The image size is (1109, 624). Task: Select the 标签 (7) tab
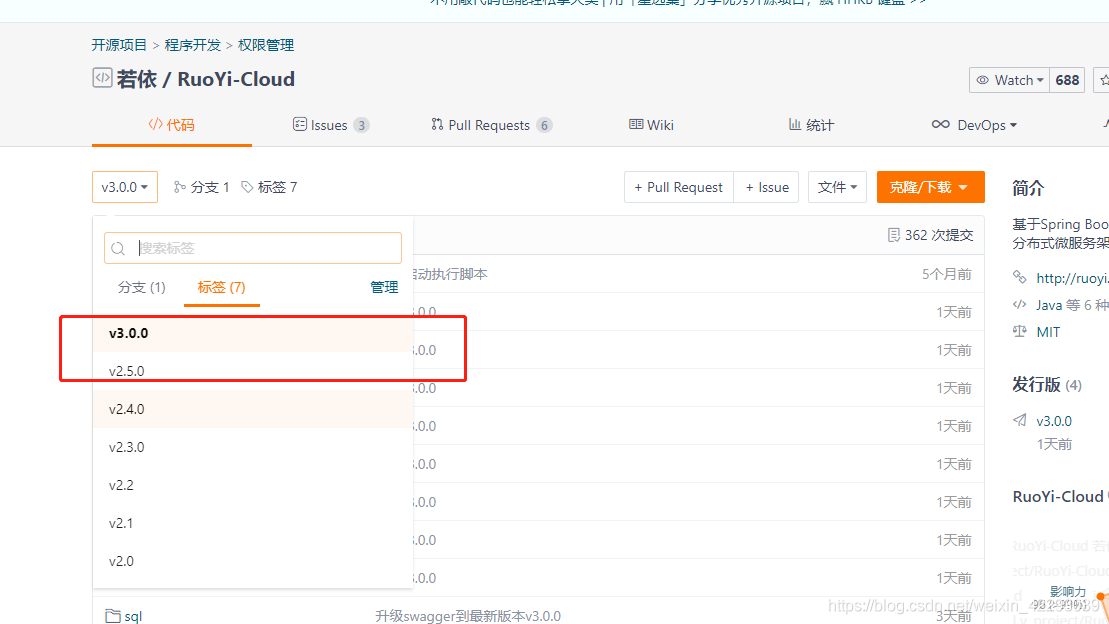[x=221, y=287]
